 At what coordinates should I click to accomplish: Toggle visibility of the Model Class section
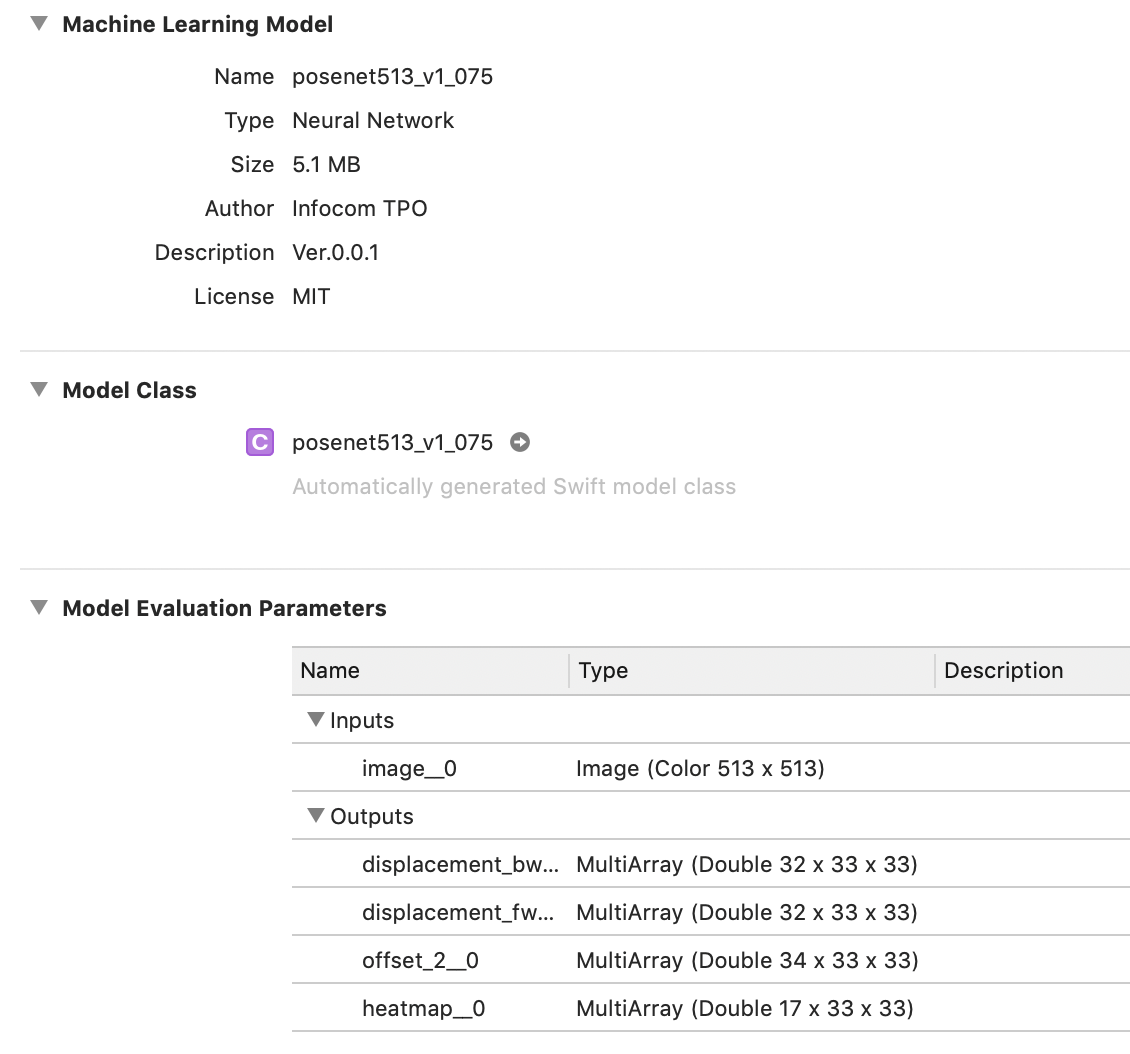click(38, 390)
